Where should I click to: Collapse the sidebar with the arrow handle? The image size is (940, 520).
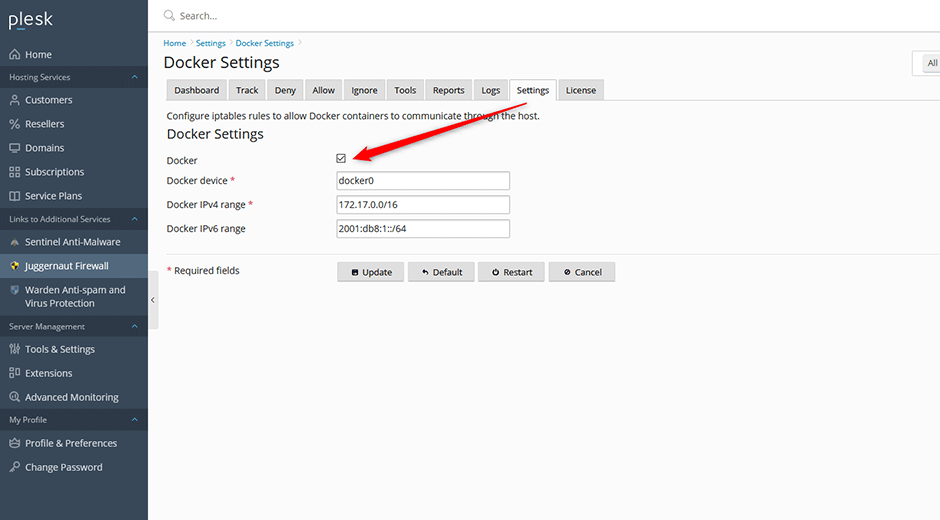pyautogui.click(x=153, y=300)
